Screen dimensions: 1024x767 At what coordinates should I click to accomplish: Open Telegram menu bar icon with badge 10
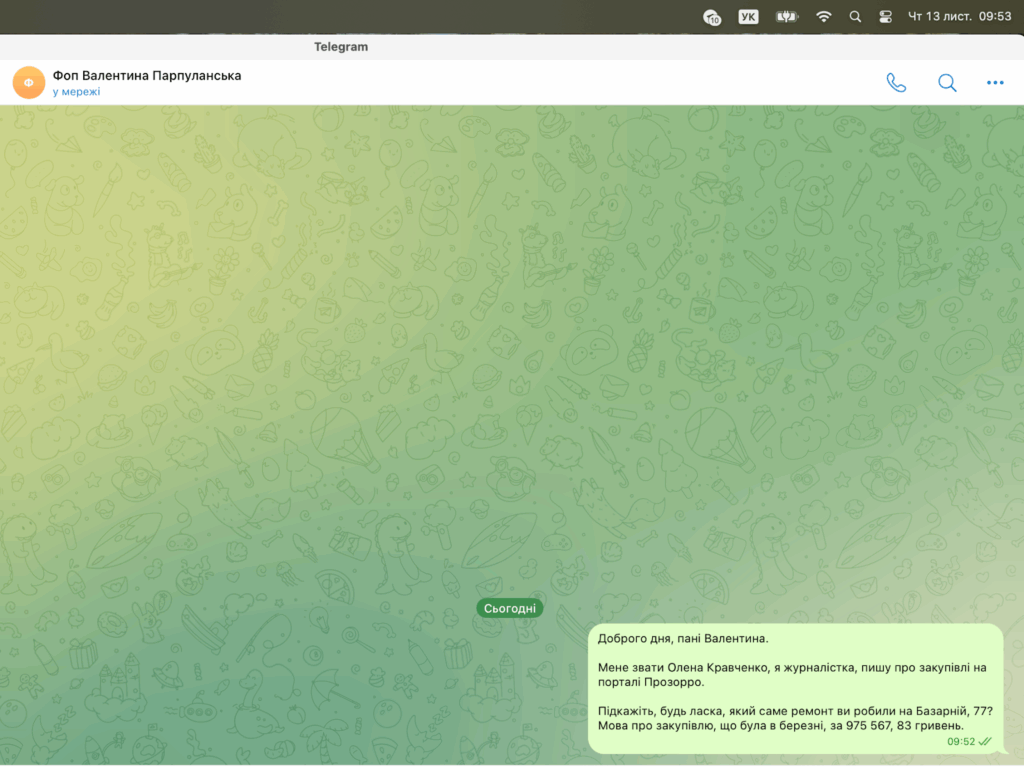[712, 17]
